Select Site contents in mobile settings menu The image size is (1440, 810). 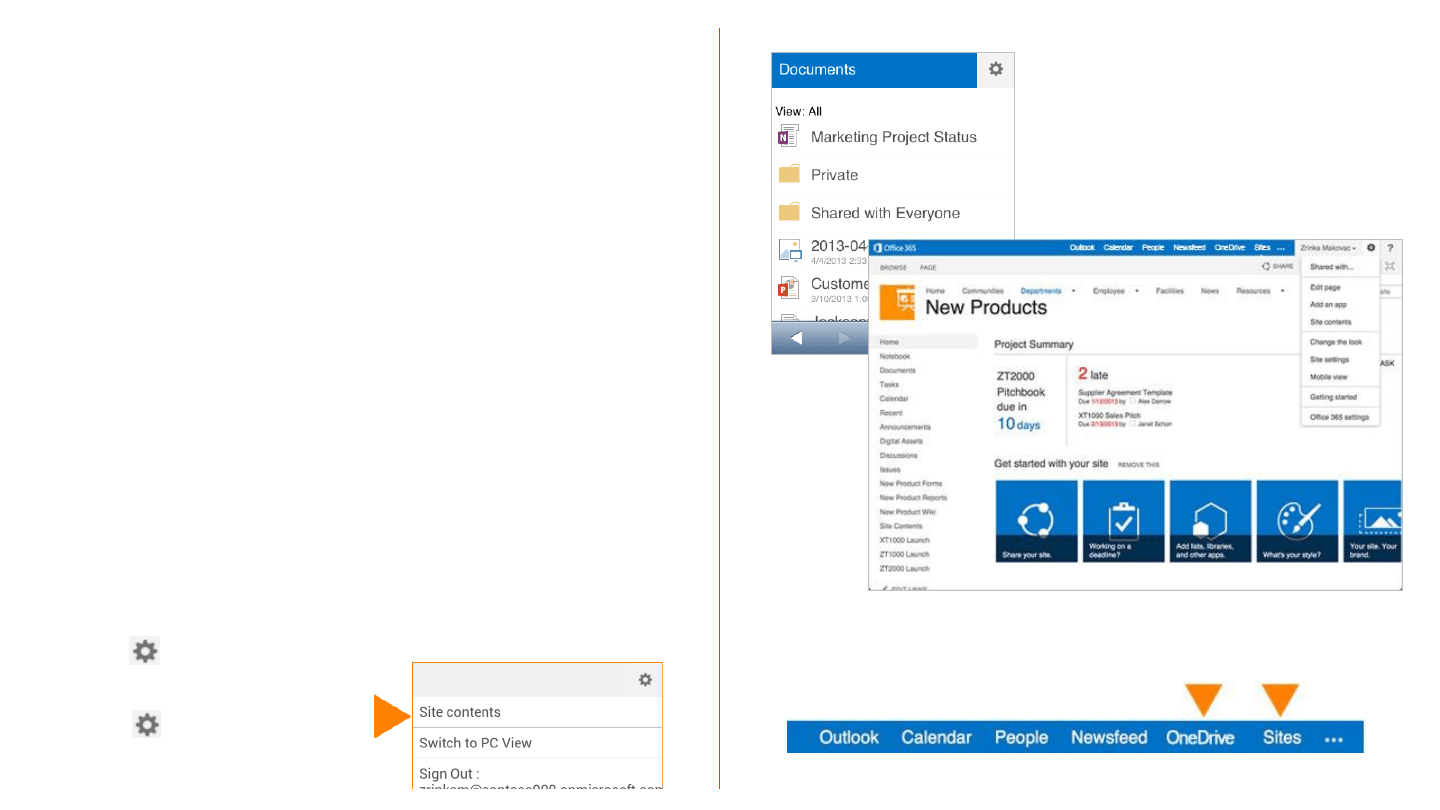pyautogui.click(x=460, y=712)
